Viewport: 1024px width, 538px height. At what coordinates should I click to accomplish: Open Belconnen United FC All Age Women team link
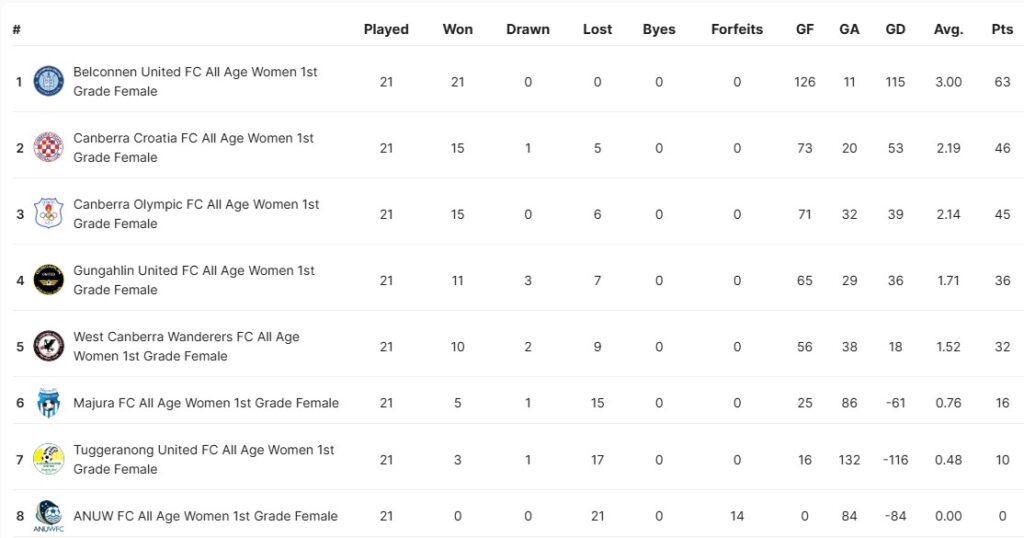click(x=195, y=82)
